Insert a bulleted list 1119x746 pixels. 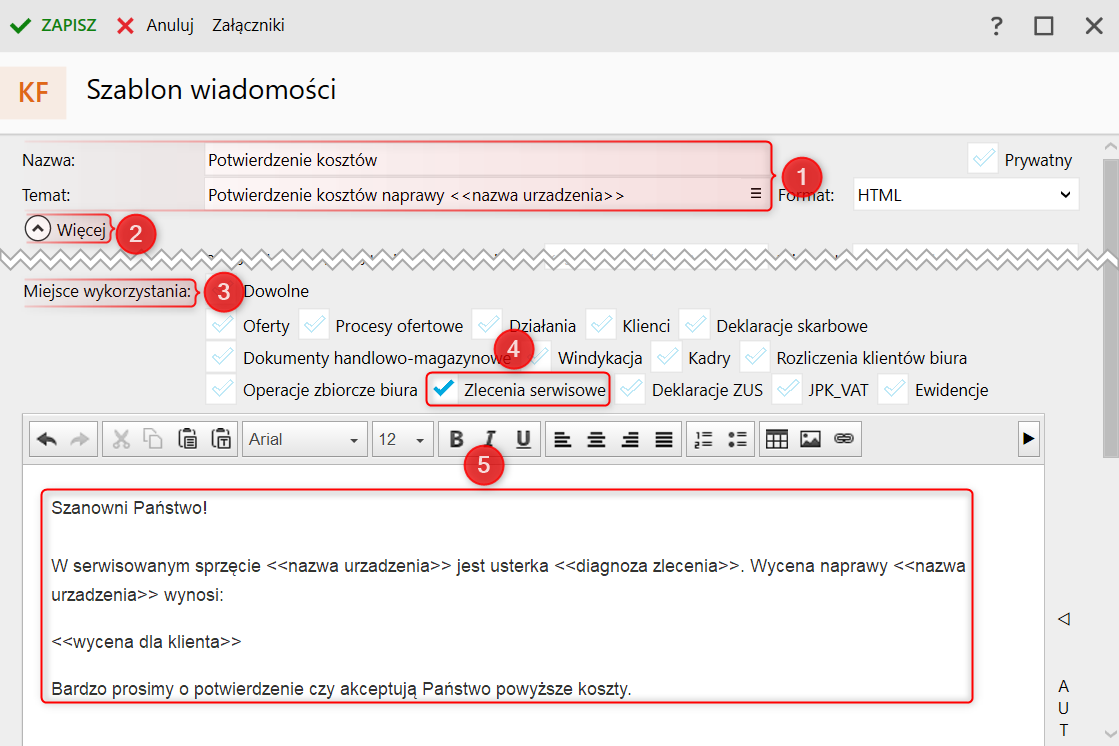pyautogui.click(x=737, y=439)
